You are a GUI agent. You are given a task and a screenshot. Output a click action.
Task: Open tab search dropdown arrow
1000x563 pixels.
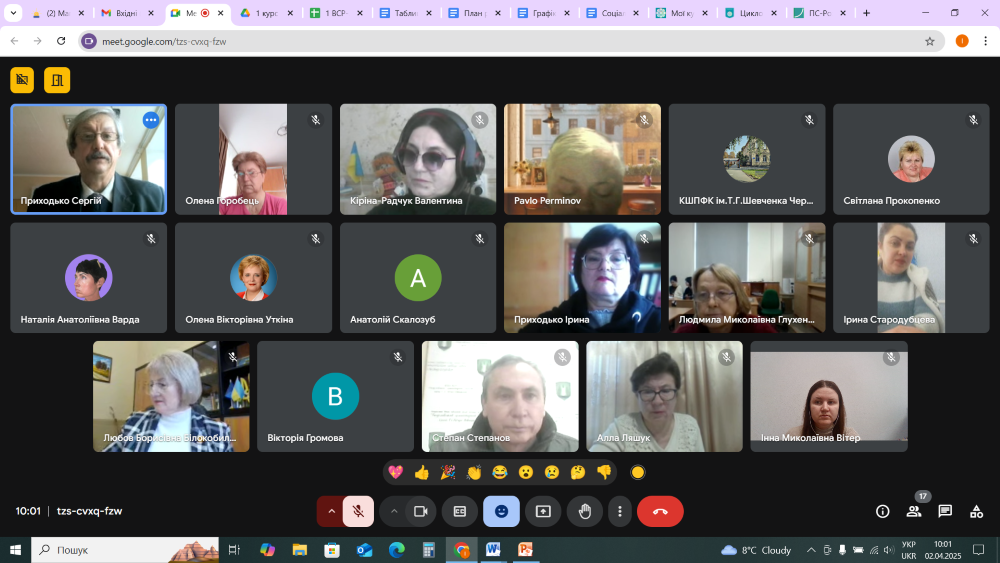[13, 13]
